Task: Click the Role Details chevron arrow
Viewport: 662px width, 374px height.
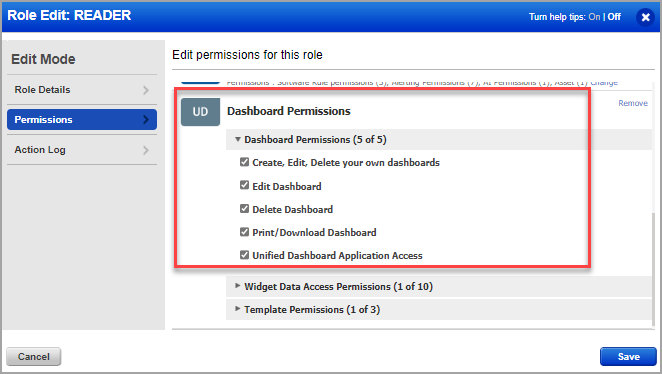Action: [146, 90]
